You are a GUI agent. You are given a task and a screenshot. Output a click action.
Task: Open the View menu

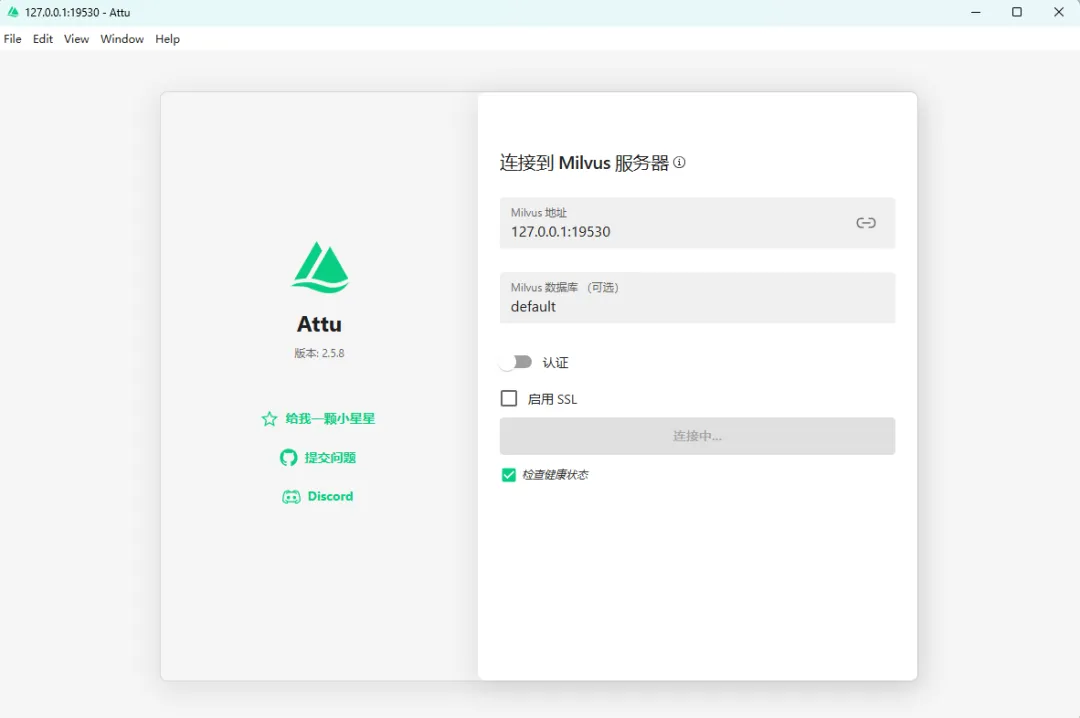[76, 39]
